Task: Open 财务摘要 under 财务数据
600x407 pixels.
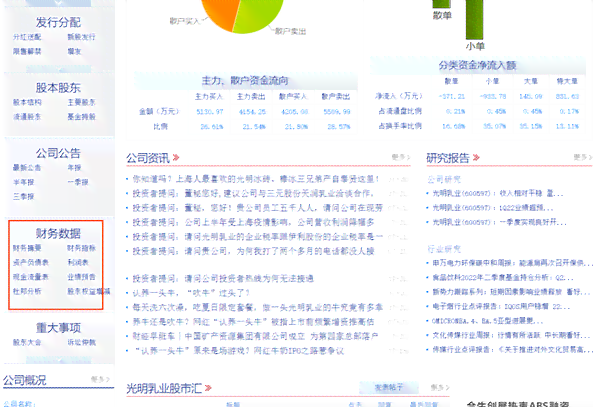Action: coord(27,248)
